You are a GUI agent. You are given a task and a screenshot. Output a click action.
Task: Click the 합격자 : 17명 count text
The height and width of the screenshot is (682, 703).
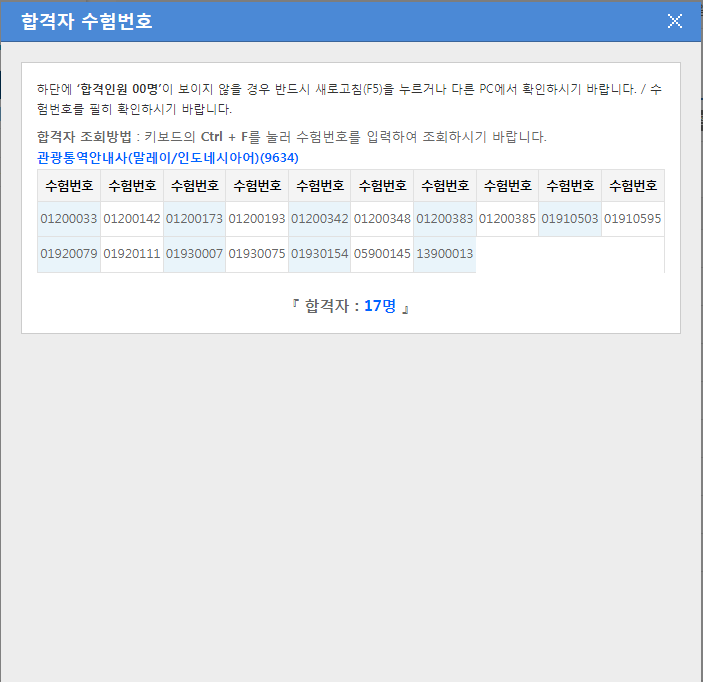coord(351,306)
